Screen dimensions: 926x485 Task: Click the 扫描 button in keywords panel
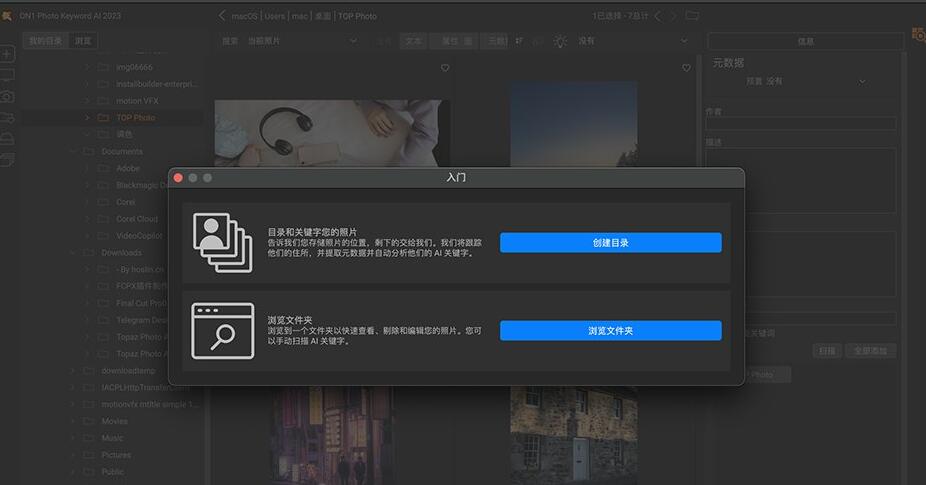(827, 351)
